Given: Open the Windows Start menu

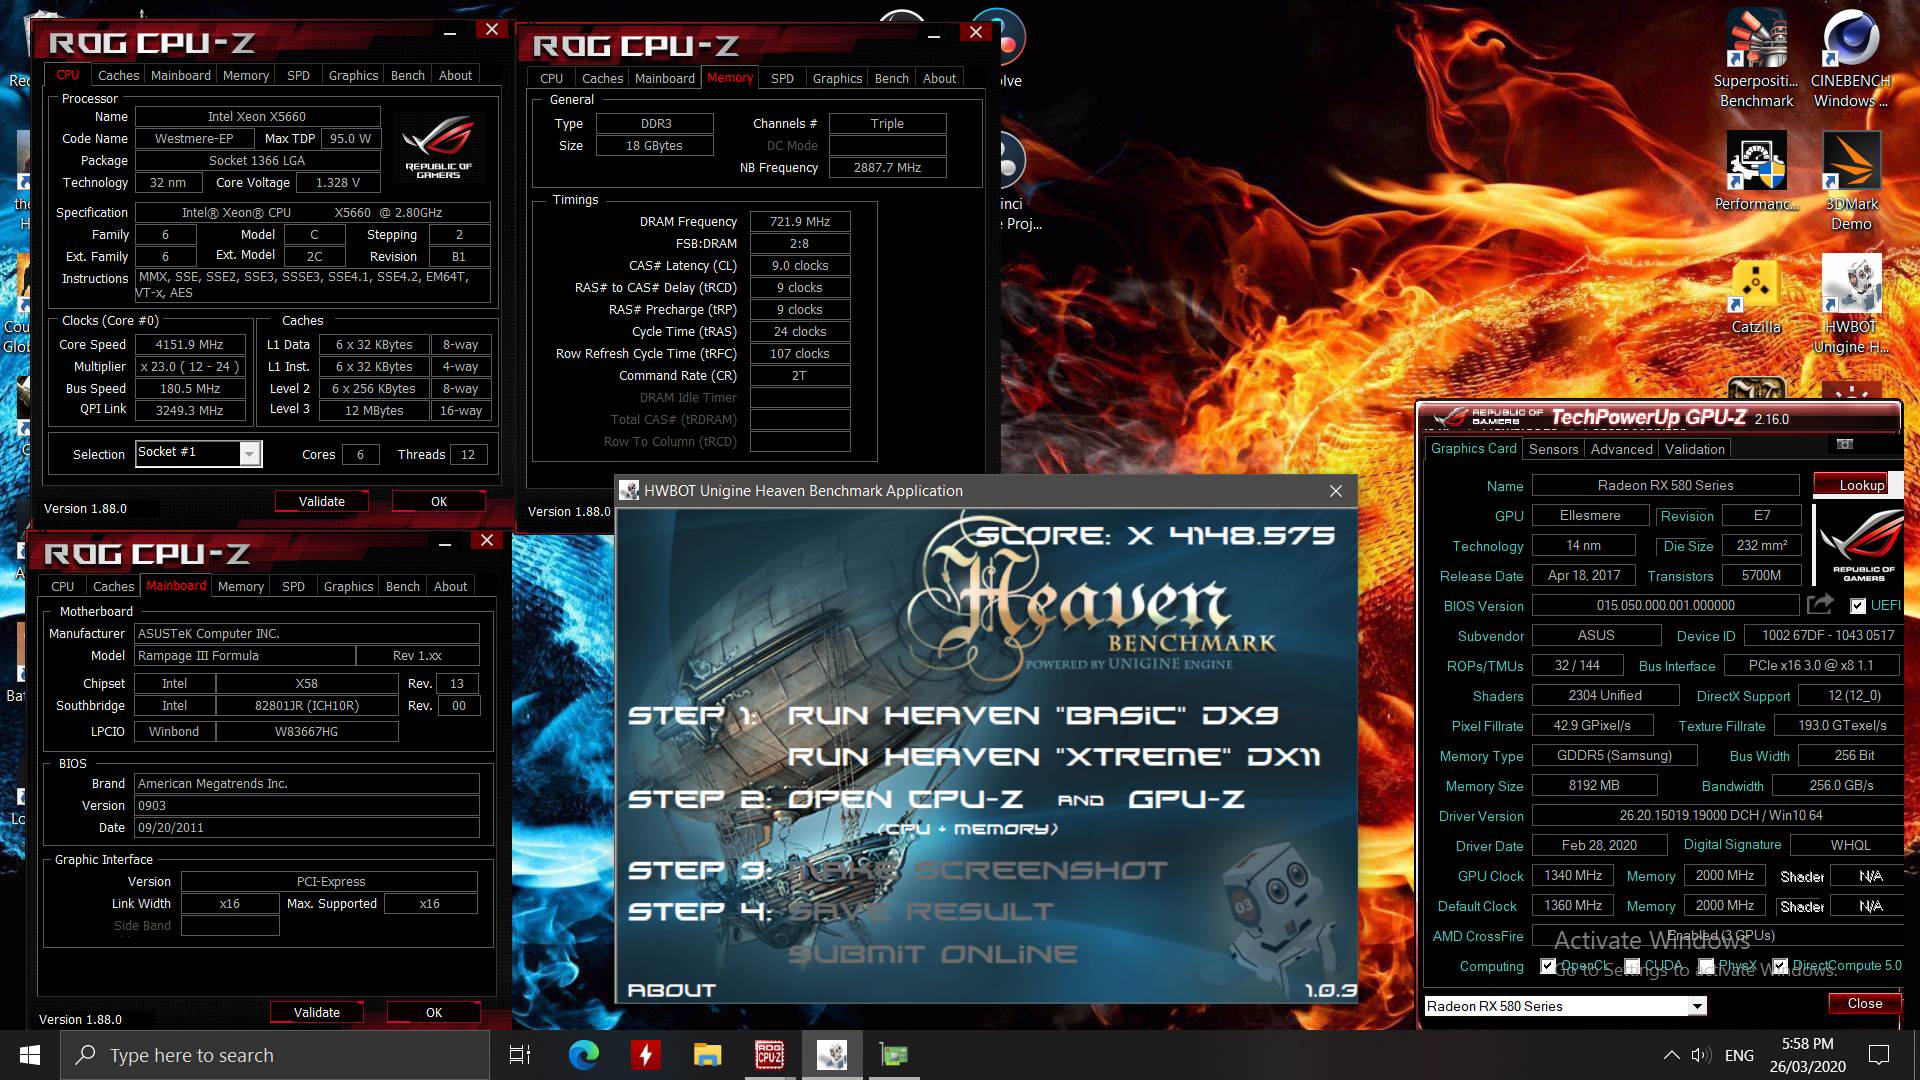Looking at the screenshot, I should pyautogui.click(x=29, y=1055).
